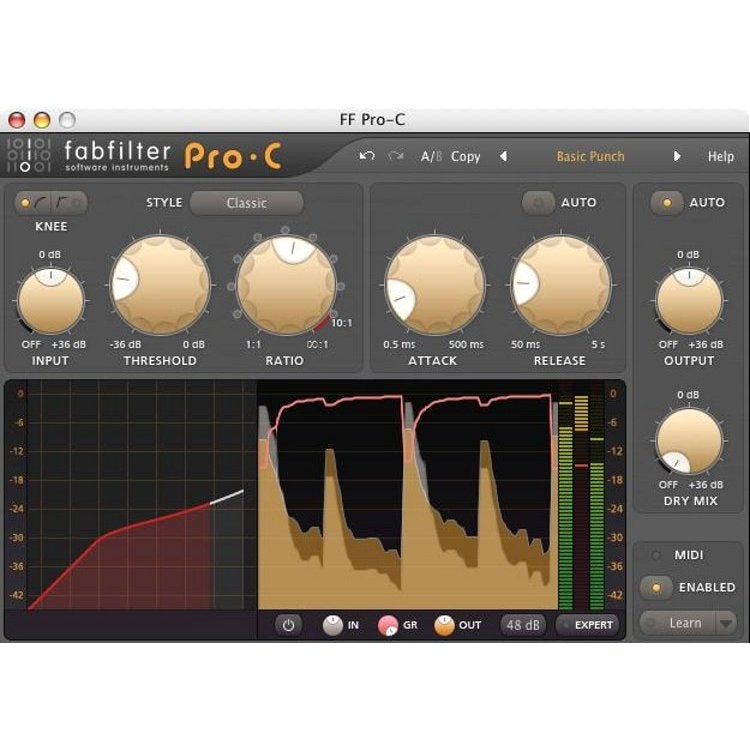Toggle the level display power button
Viewport: 750px width, 750px height.
click(x=288, y=625)
